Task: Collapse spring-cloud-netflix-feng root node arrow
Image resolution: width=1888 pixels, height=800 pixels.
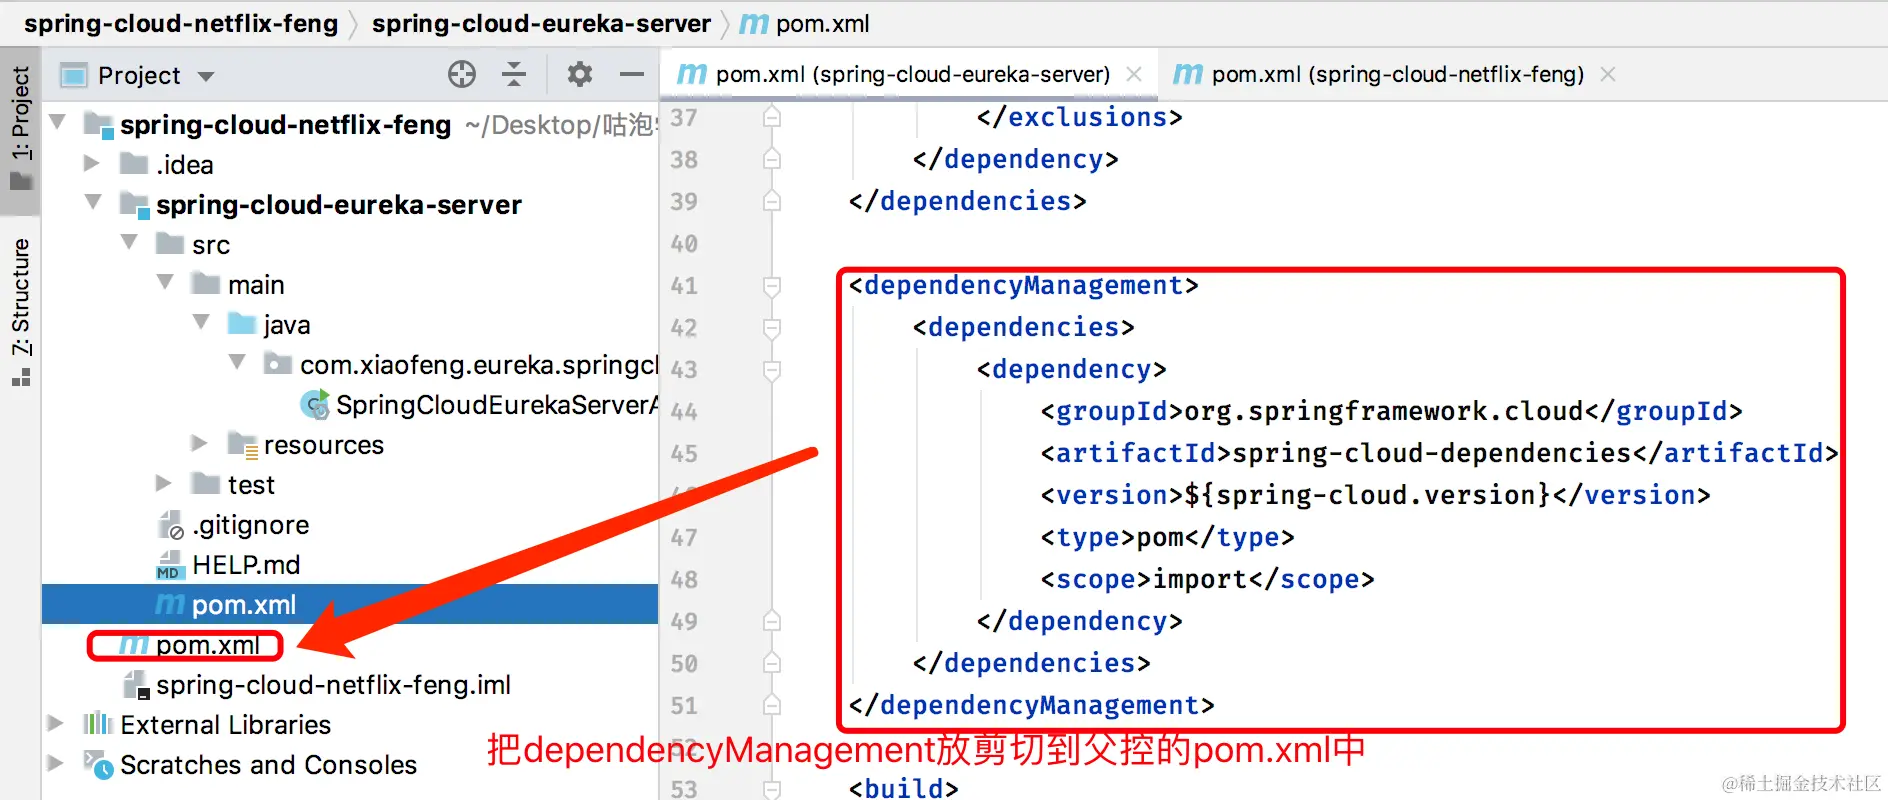Action: (57, 123)
